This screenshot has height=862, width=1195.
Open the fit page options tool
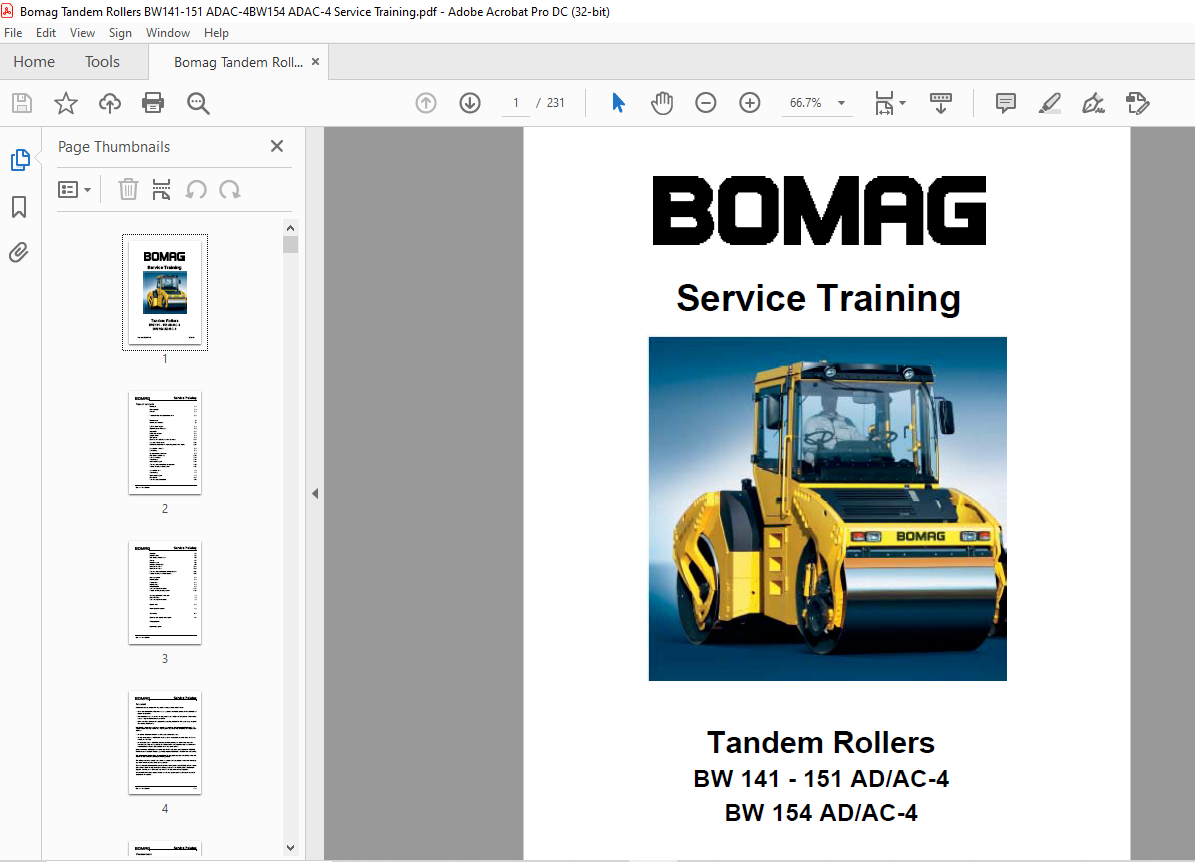(x=884, y=103)
